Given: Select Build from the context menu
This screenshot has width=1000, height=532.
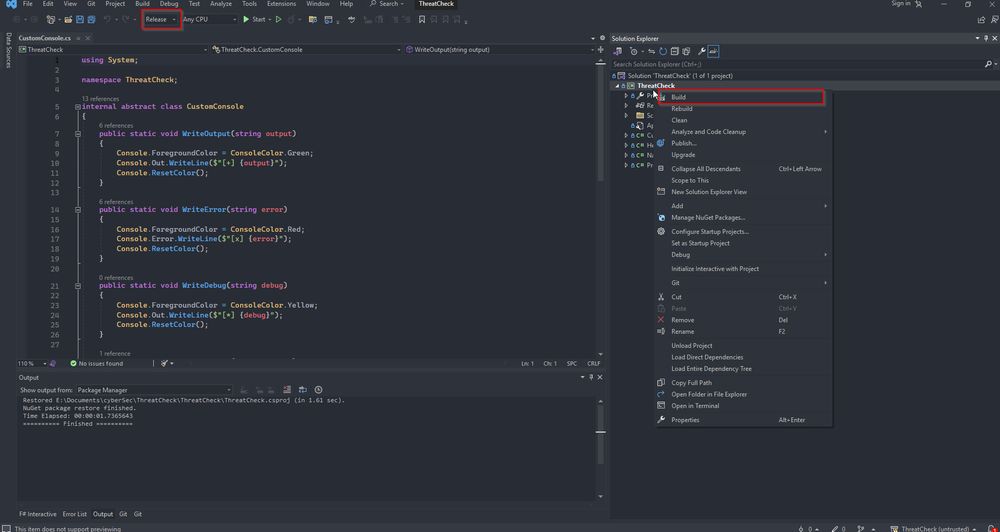Looking at the screenshot, I should click(679, 97).
